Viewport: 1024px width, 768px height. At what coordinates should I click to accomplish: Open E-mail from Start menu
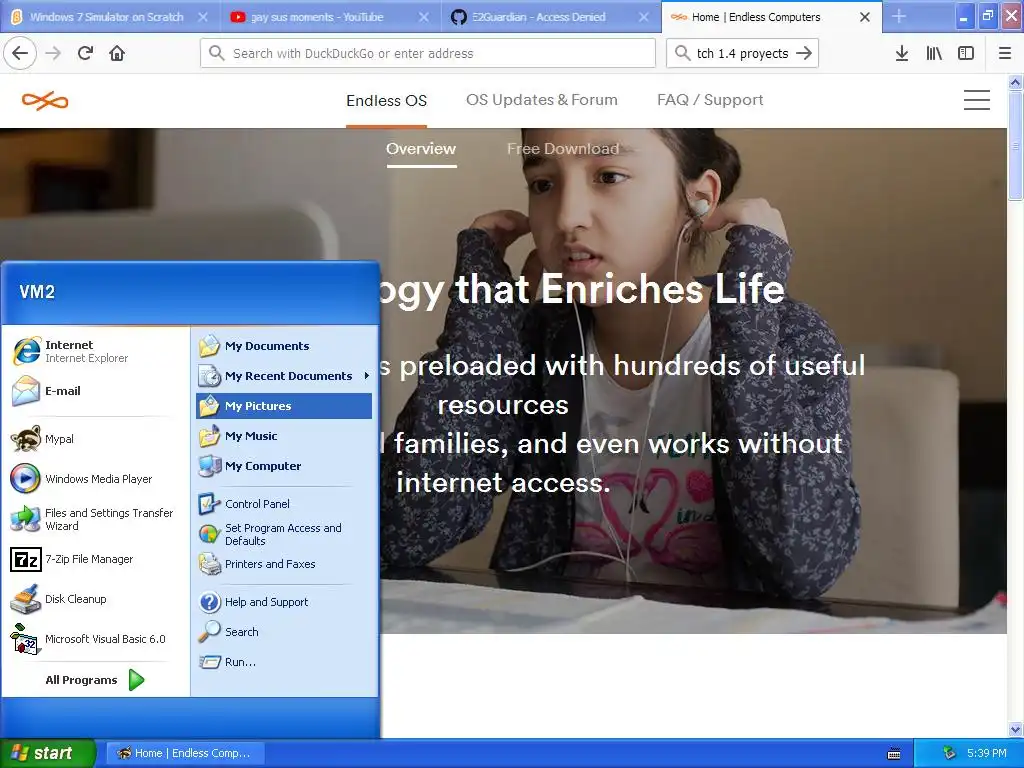95,391
